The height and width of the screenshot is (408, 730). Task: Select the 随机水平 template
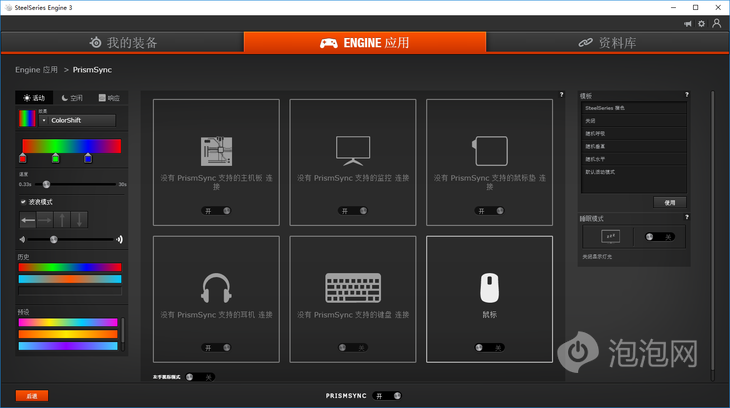[x=634, y=159]
